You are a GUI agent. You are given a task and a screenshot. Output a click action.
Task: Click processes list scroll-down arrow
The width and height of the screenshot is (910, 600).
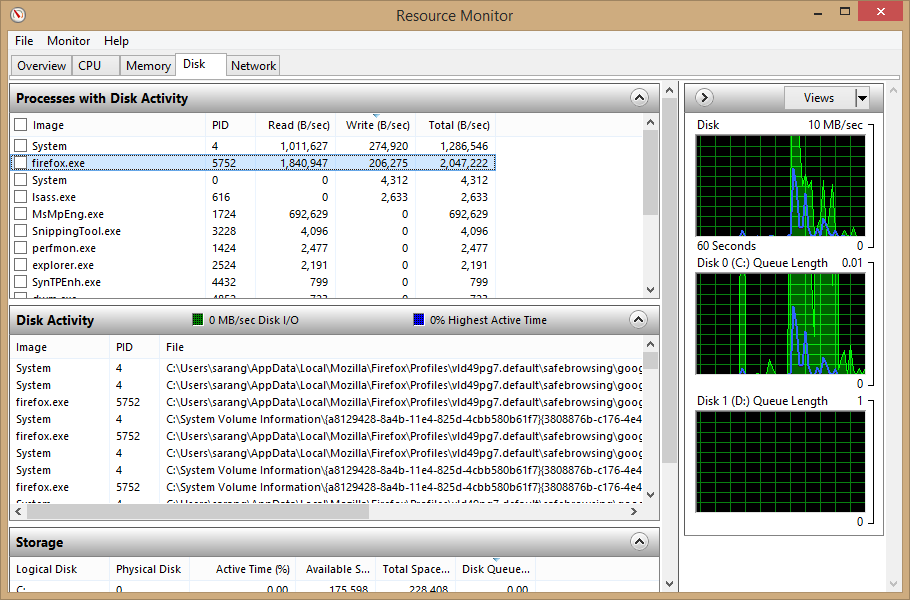click(650, 290)
